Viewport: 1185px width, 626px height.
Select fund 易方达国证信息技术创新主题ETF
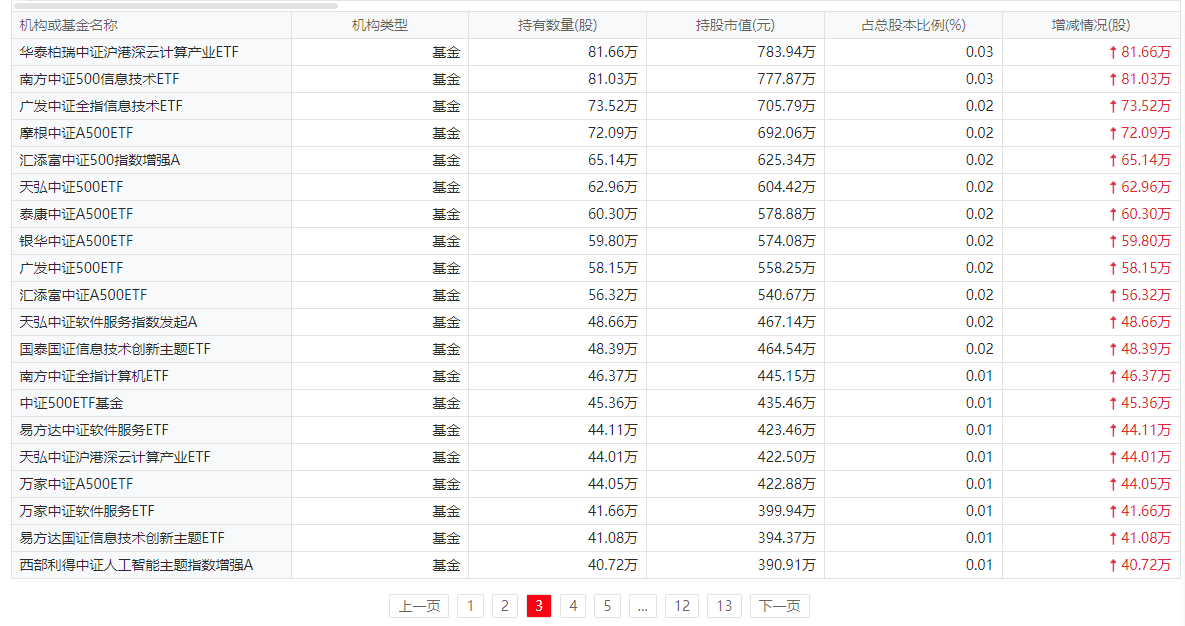click(x=122, y=538)
